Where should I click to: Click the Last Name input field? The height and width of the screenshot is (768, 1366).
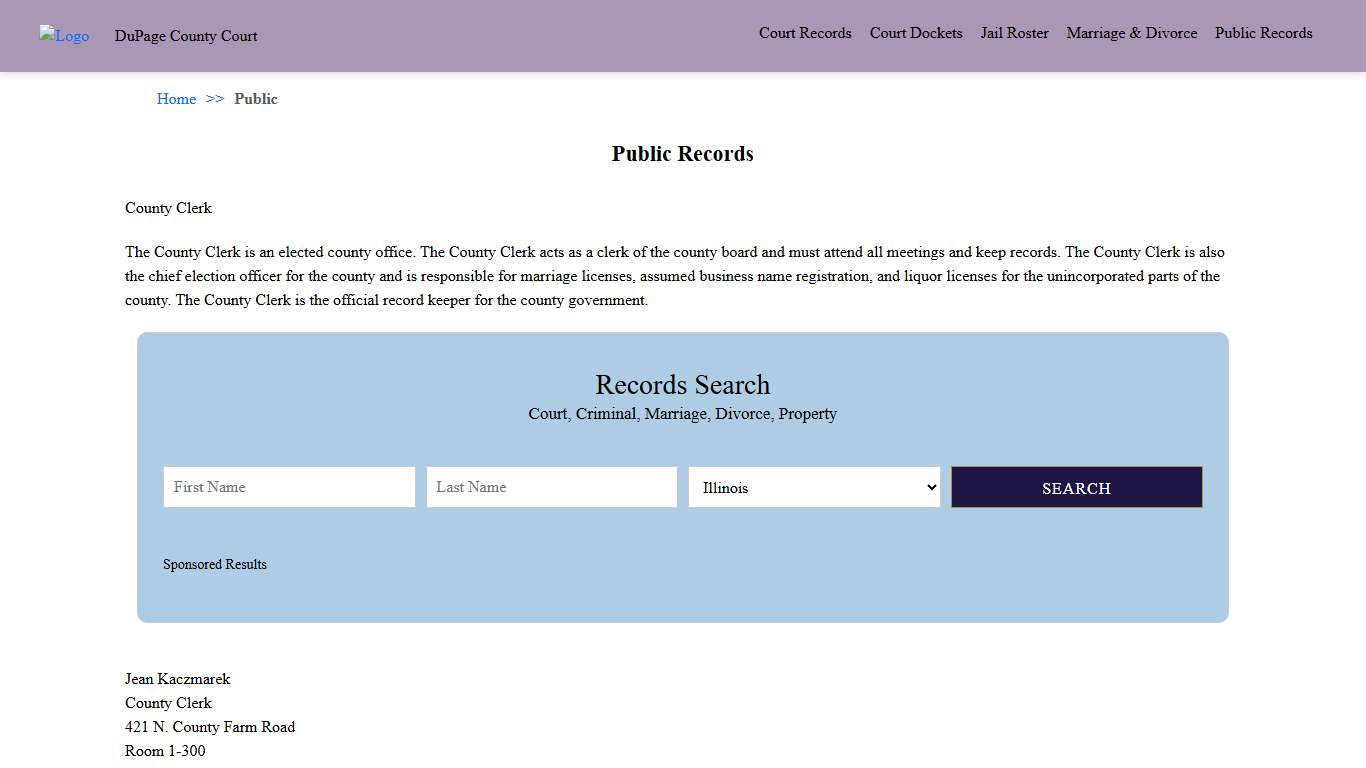click(551, 487)
